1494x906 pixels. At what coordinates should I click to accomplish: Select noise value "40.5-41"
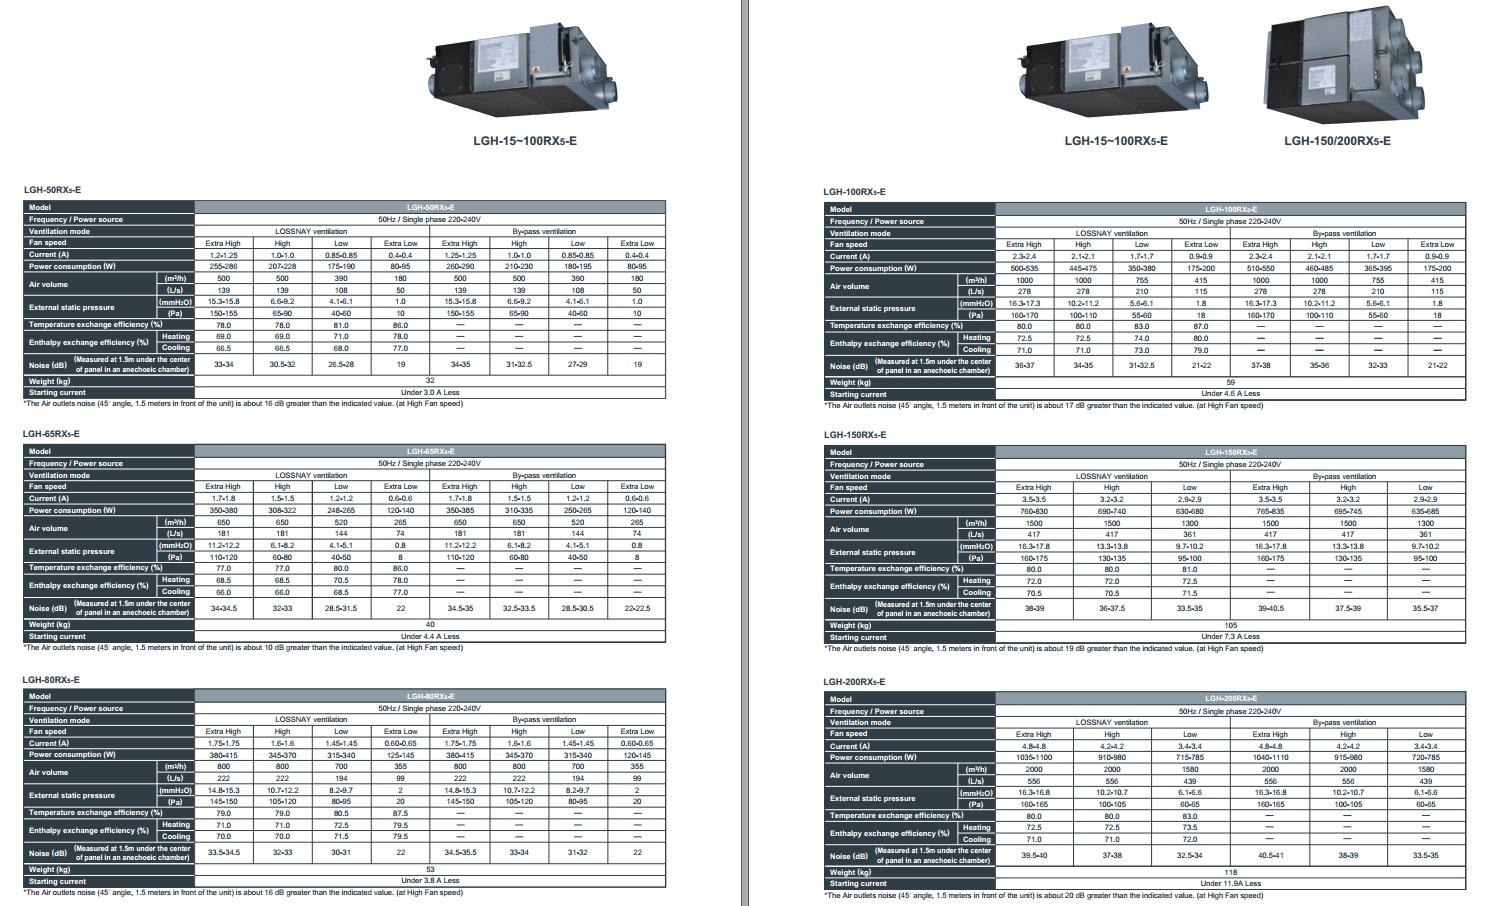point(1270,856)
